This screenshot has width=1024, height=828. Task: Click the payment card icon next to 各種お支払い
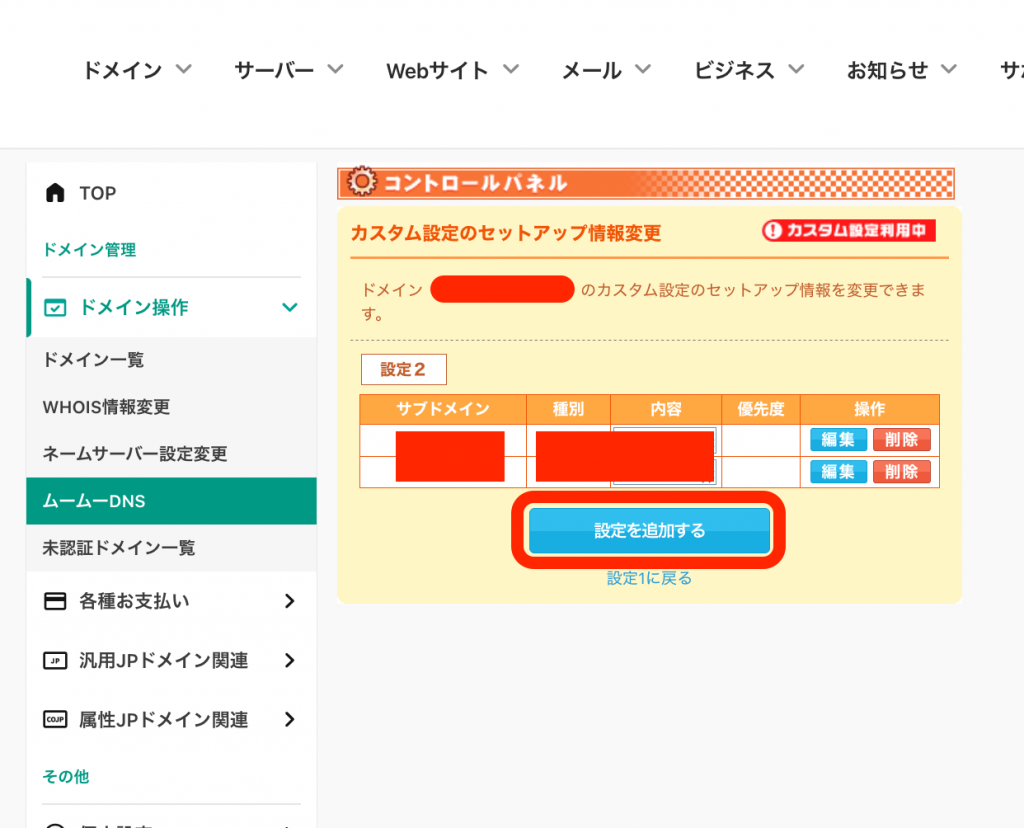point(57,601)
